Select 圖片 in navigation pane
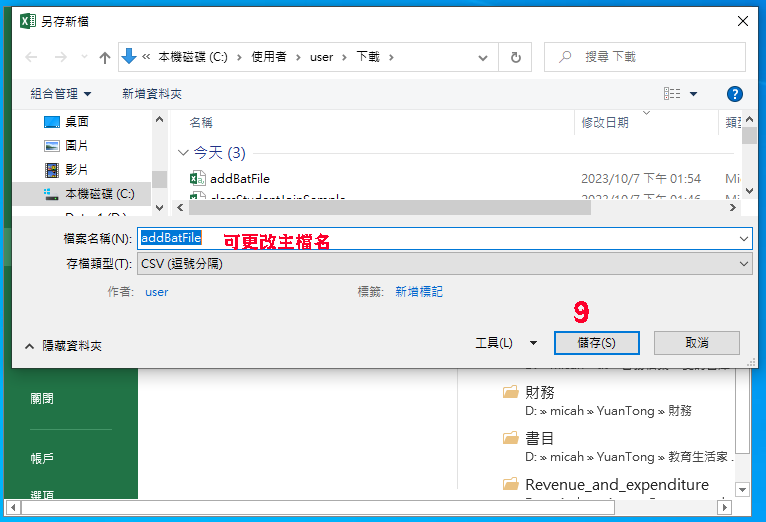Image resolution: width=766 pixels, height=522 pixels. [77, 146]
